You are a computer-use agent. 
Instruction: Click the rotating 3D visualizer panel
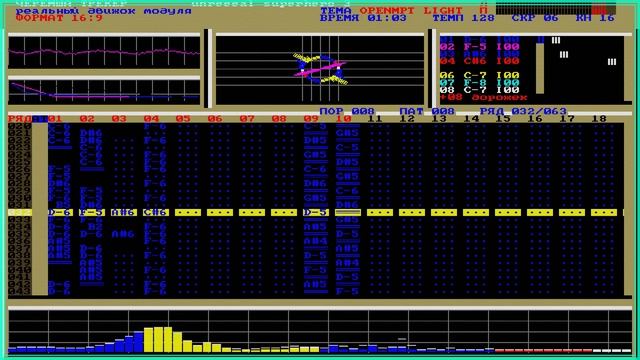pyautogui.click(x=320, y=70)
